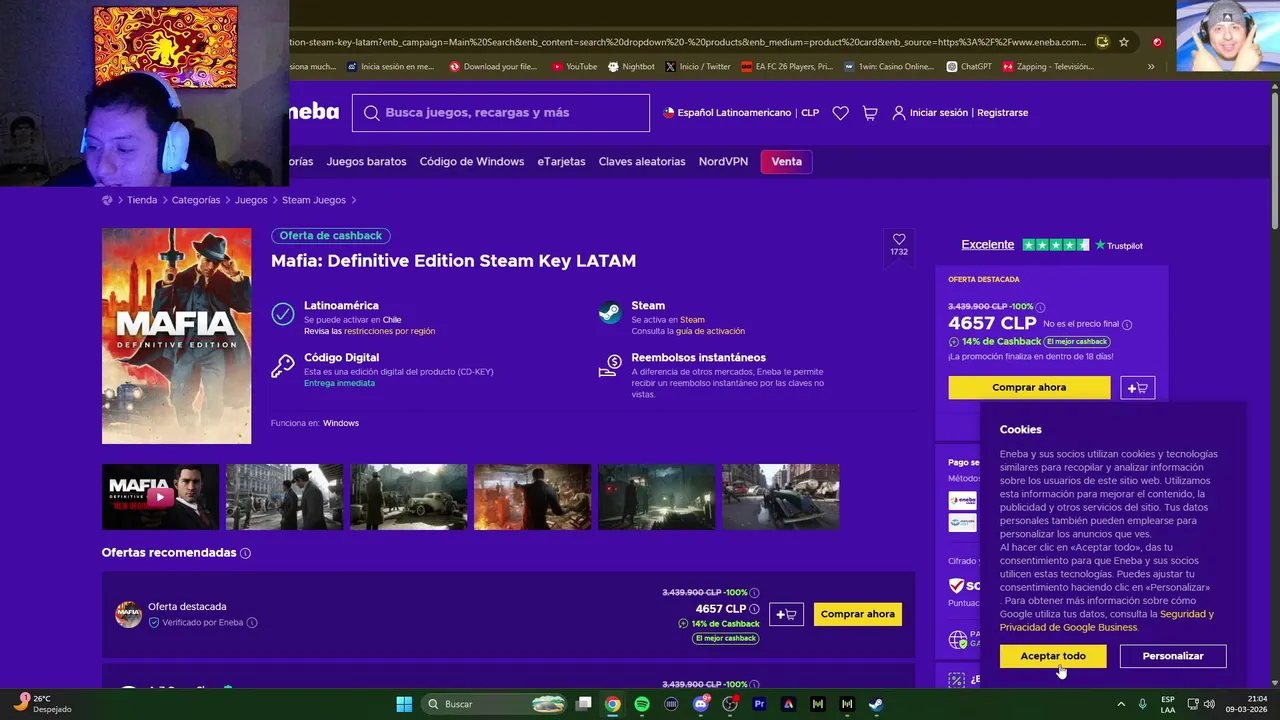Go to Tienda breadcrumb
The height and width of the screenshot is (720, 1280).
pyautogui.click(x=142, y=200)
